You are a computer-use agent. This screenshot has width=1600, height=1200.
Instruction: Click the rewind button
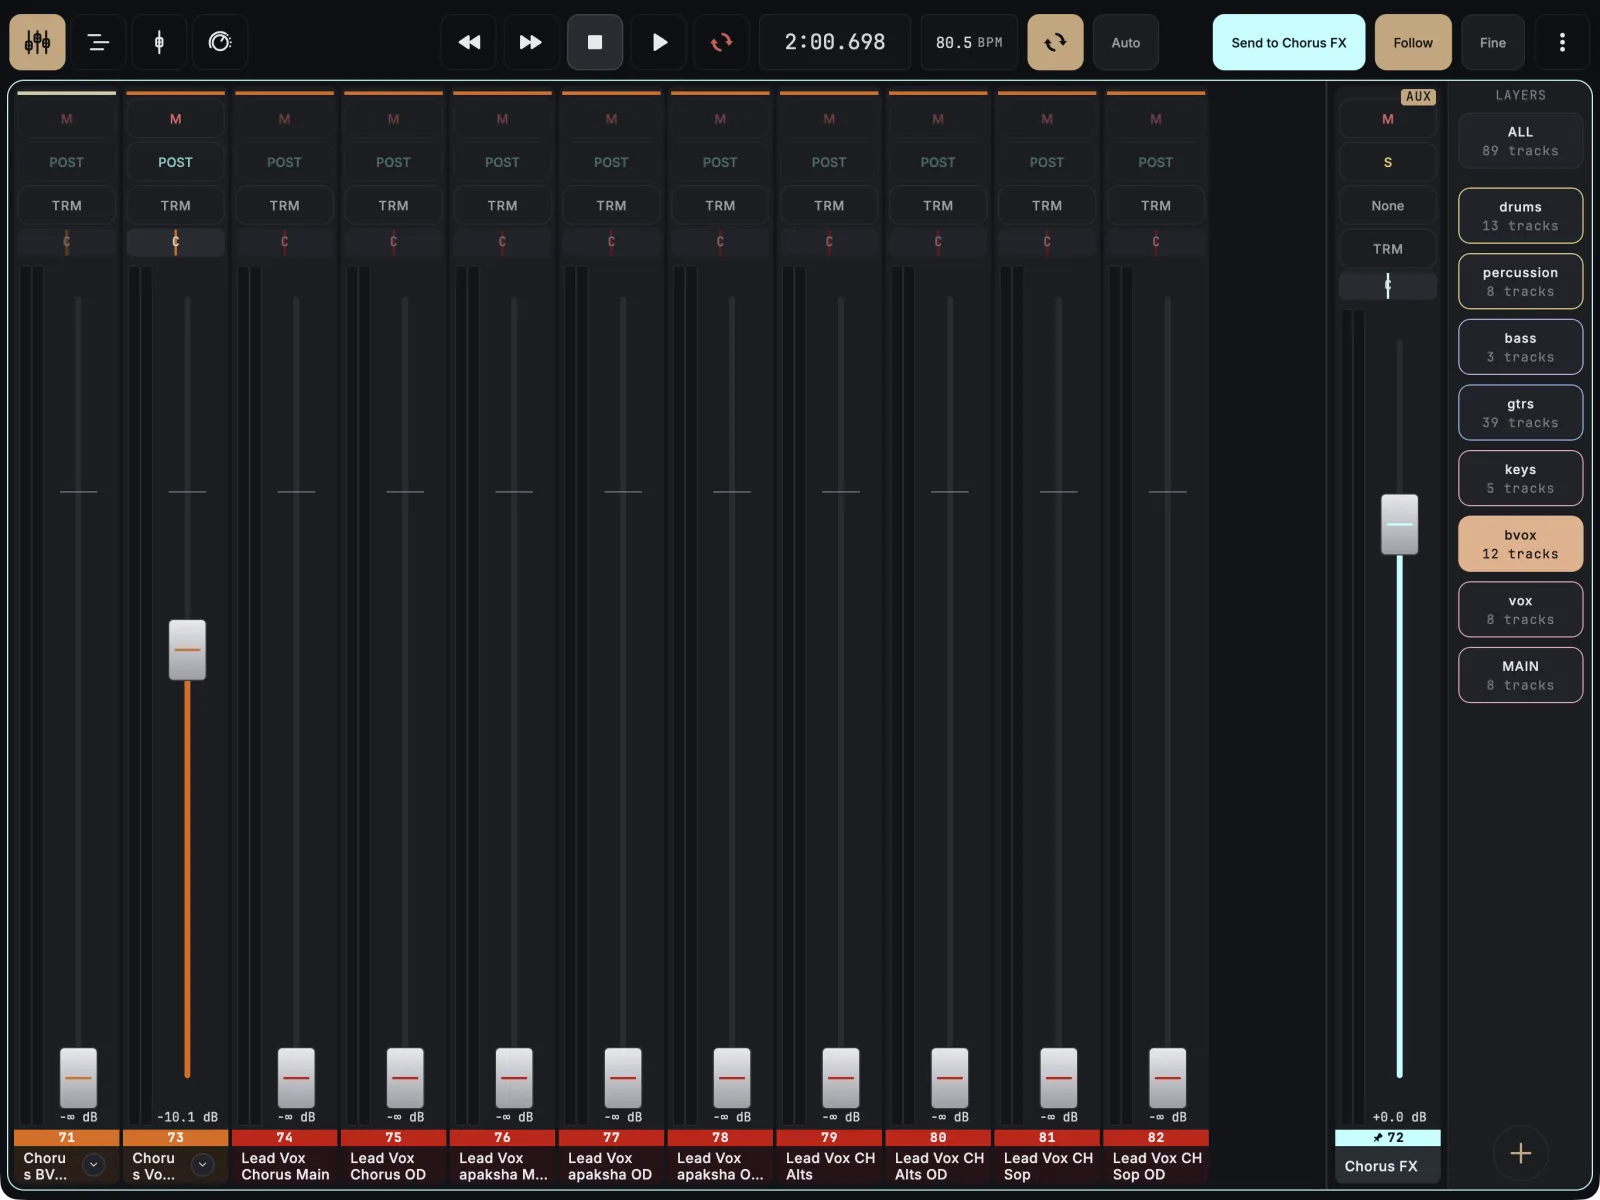coord(469,42)
